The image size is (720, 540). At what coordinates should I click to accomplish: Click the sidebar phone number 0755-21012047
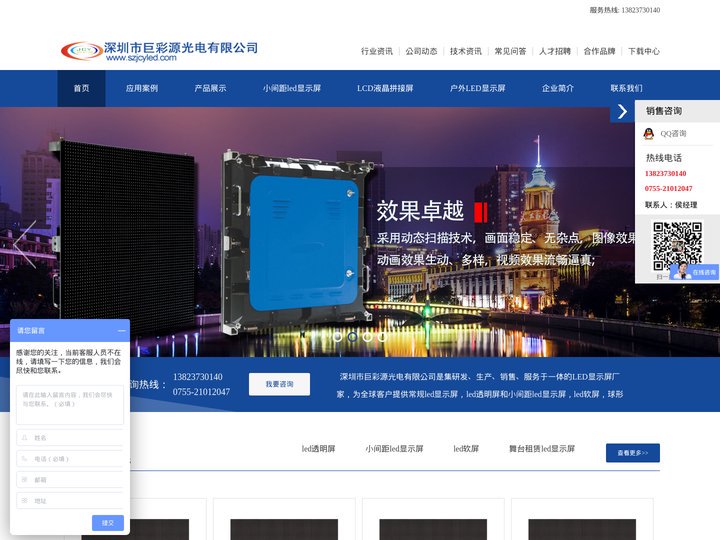tap(668, 189)
